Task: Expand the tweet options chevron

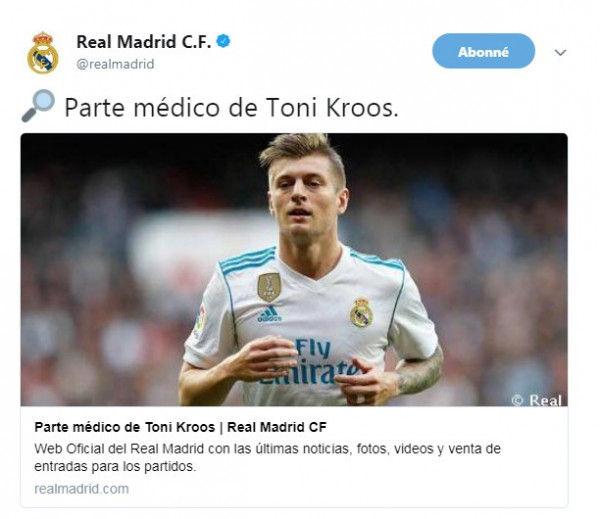Action: coord(560,52)
